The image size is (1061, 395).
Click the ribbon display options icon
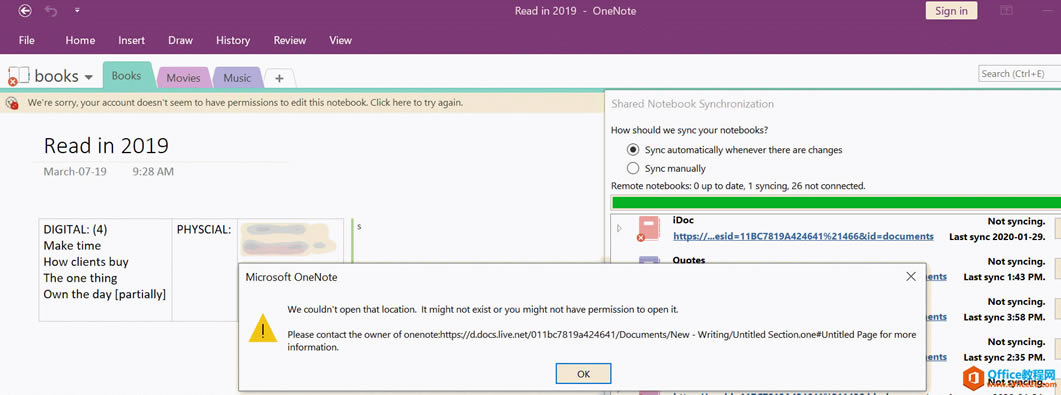tap(1006, 11)
